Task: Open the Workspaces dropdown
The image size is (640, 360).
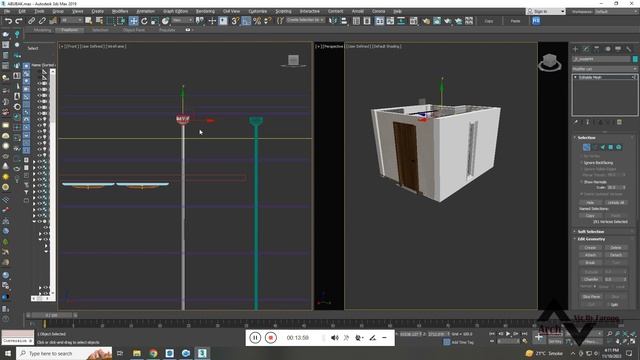Action: tap(616, 11)
